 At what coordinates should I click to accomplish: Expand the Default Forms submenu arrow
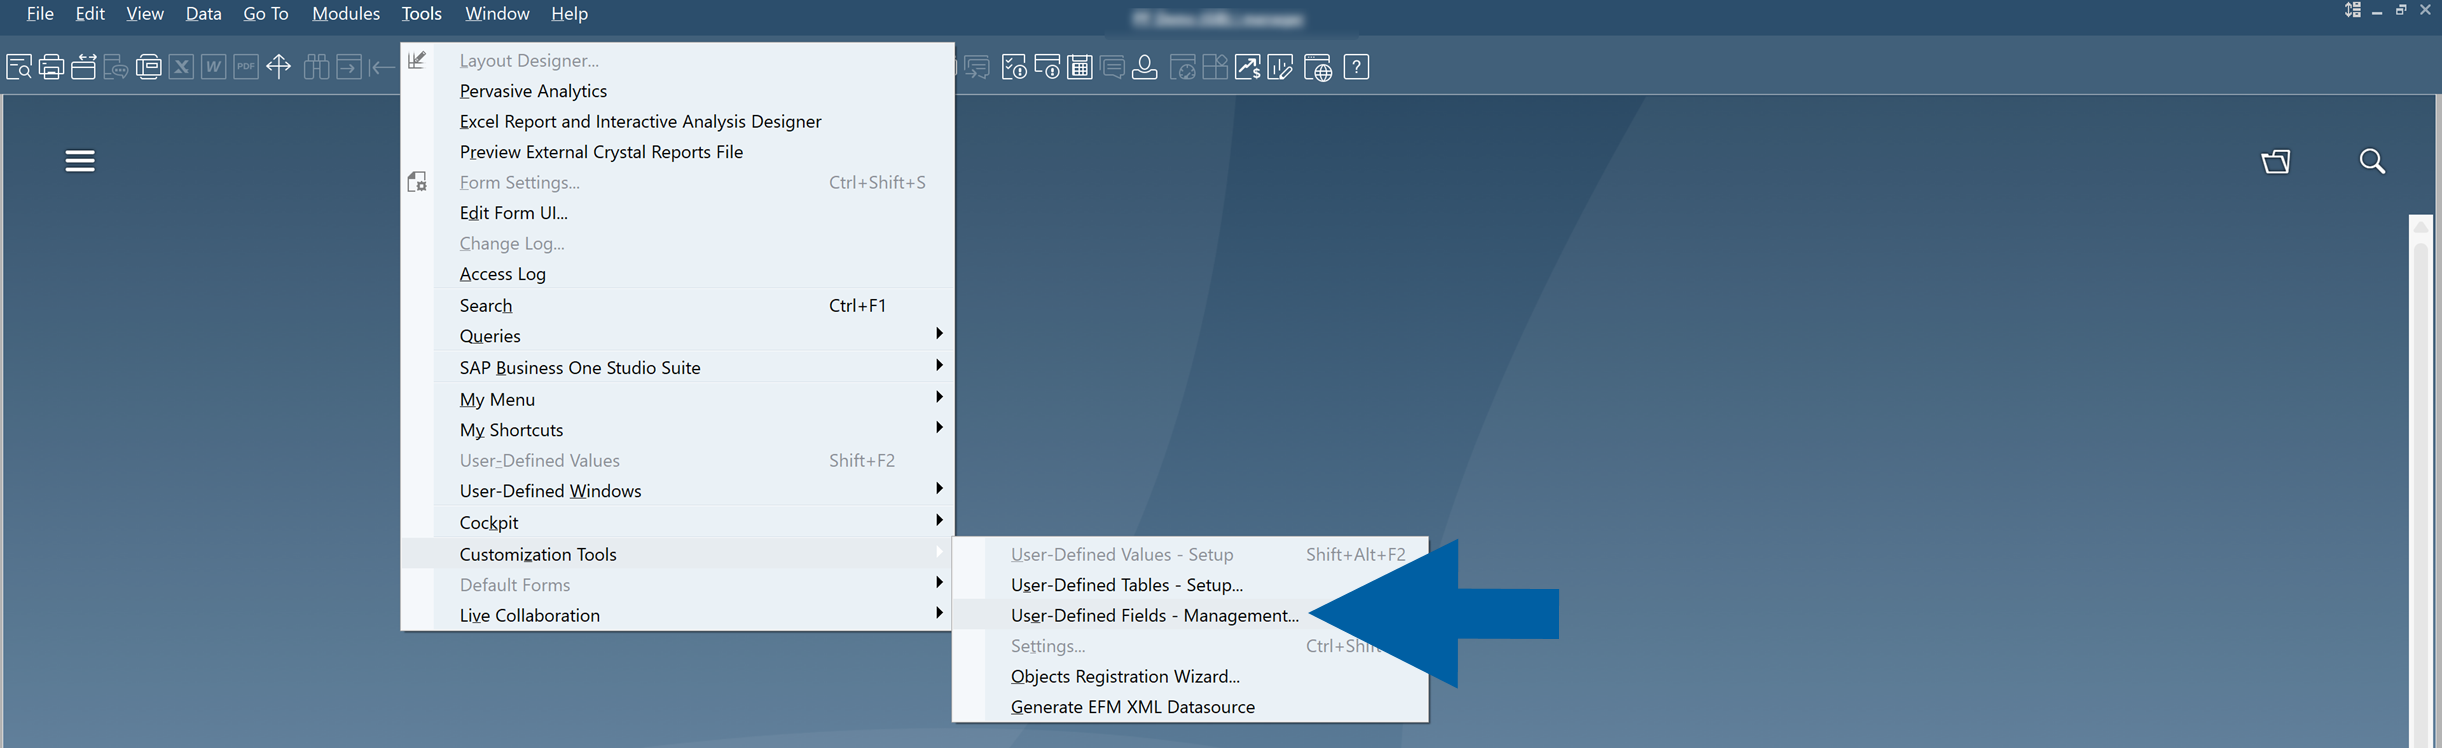pyautogui.click(x=939, y=582)
